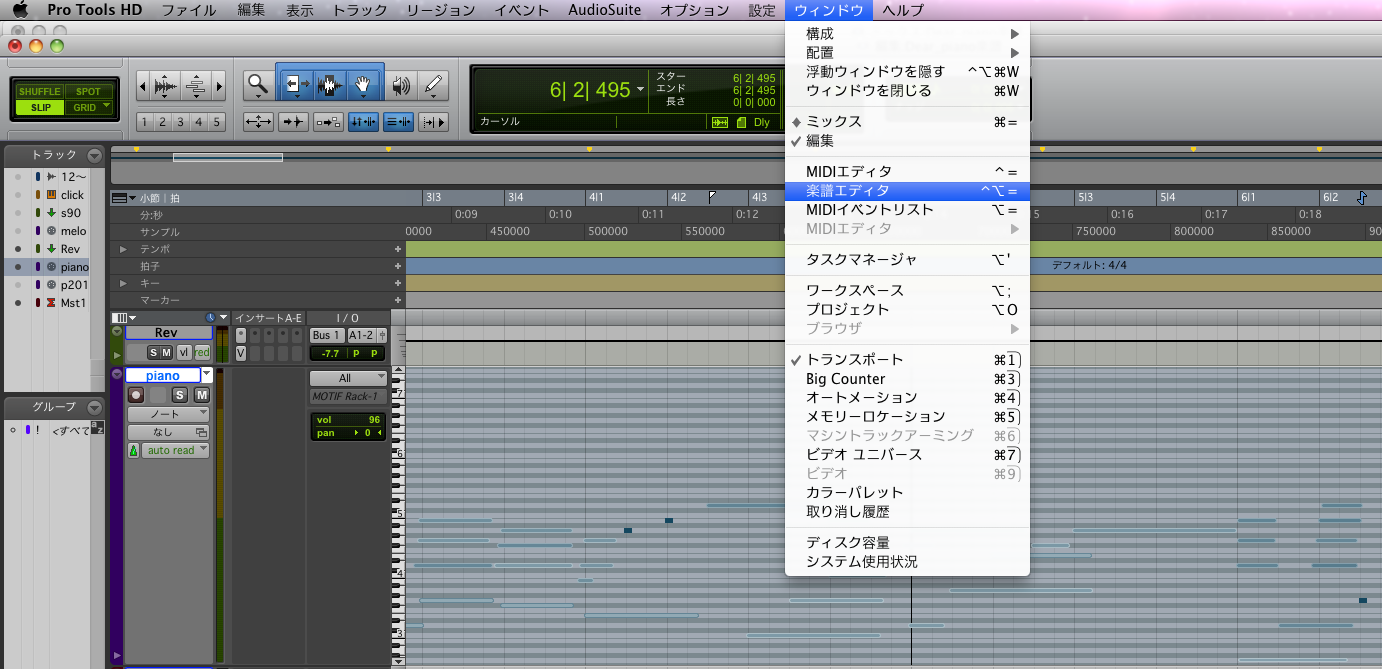Screen dimensions: 1382x669
Task: Expand the テンポ ruler
Action: (x=123, y=249)
